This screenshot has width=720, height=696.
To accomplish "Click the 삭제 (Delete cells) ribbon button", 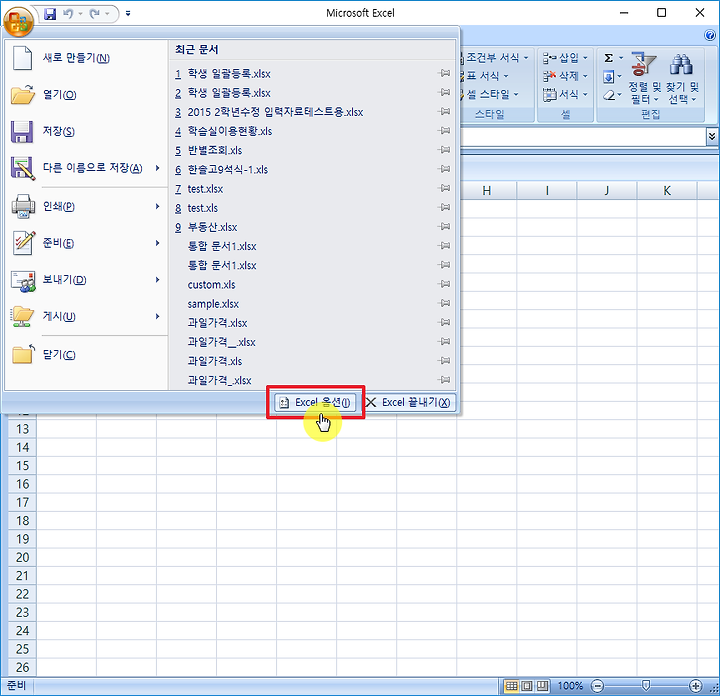I will click(x=565, y=76).
